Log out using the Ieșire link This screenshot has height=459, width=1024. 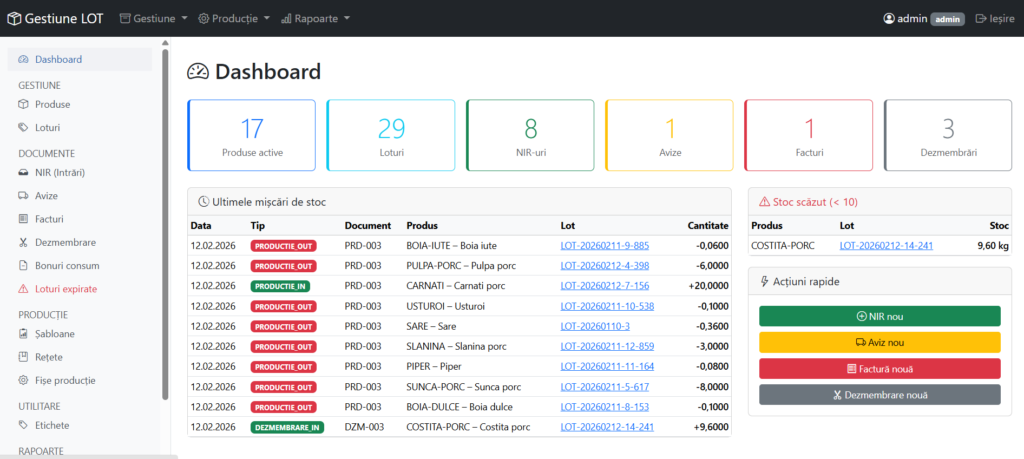click(994, 18)
